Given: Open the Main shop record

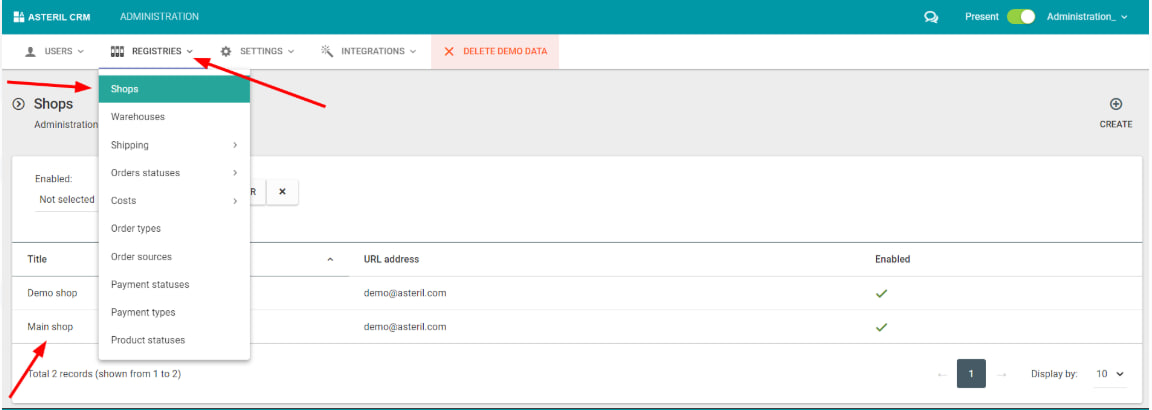Looking at the screenshot, I should click(x=50, y=327).
